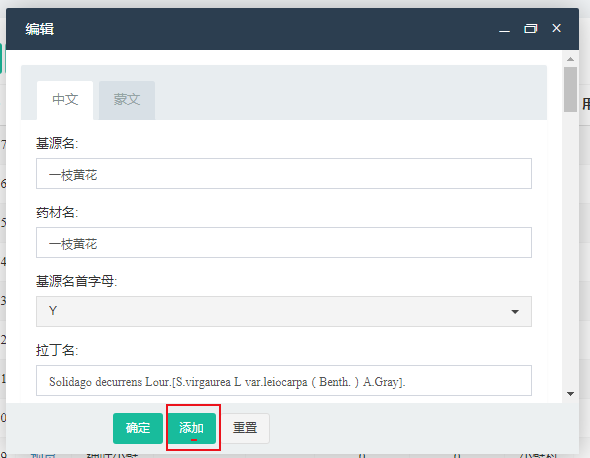The width and height of the screenshot is (590, 458).
Task: Minimize the 编辑 dialog window
Action: [504, 29]
